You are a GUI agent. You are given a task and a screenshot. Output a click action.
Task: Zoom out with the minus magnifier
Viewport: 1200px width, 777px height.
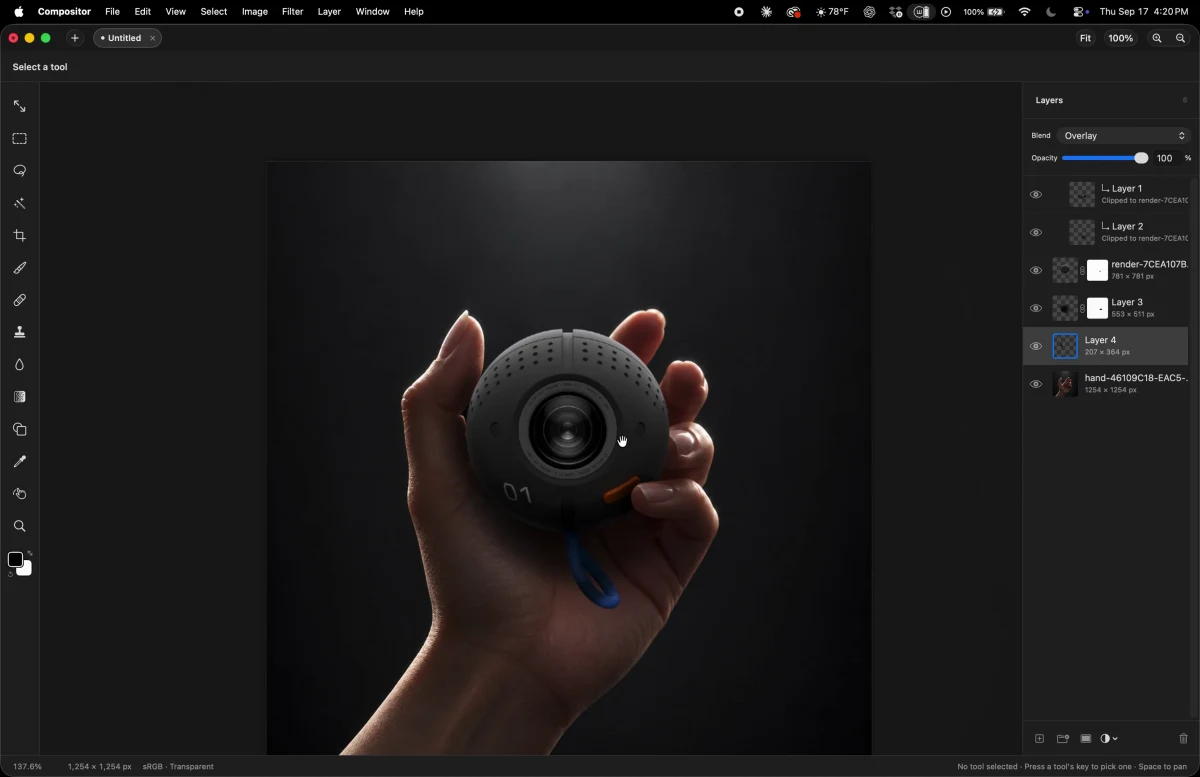point(1181,38)
